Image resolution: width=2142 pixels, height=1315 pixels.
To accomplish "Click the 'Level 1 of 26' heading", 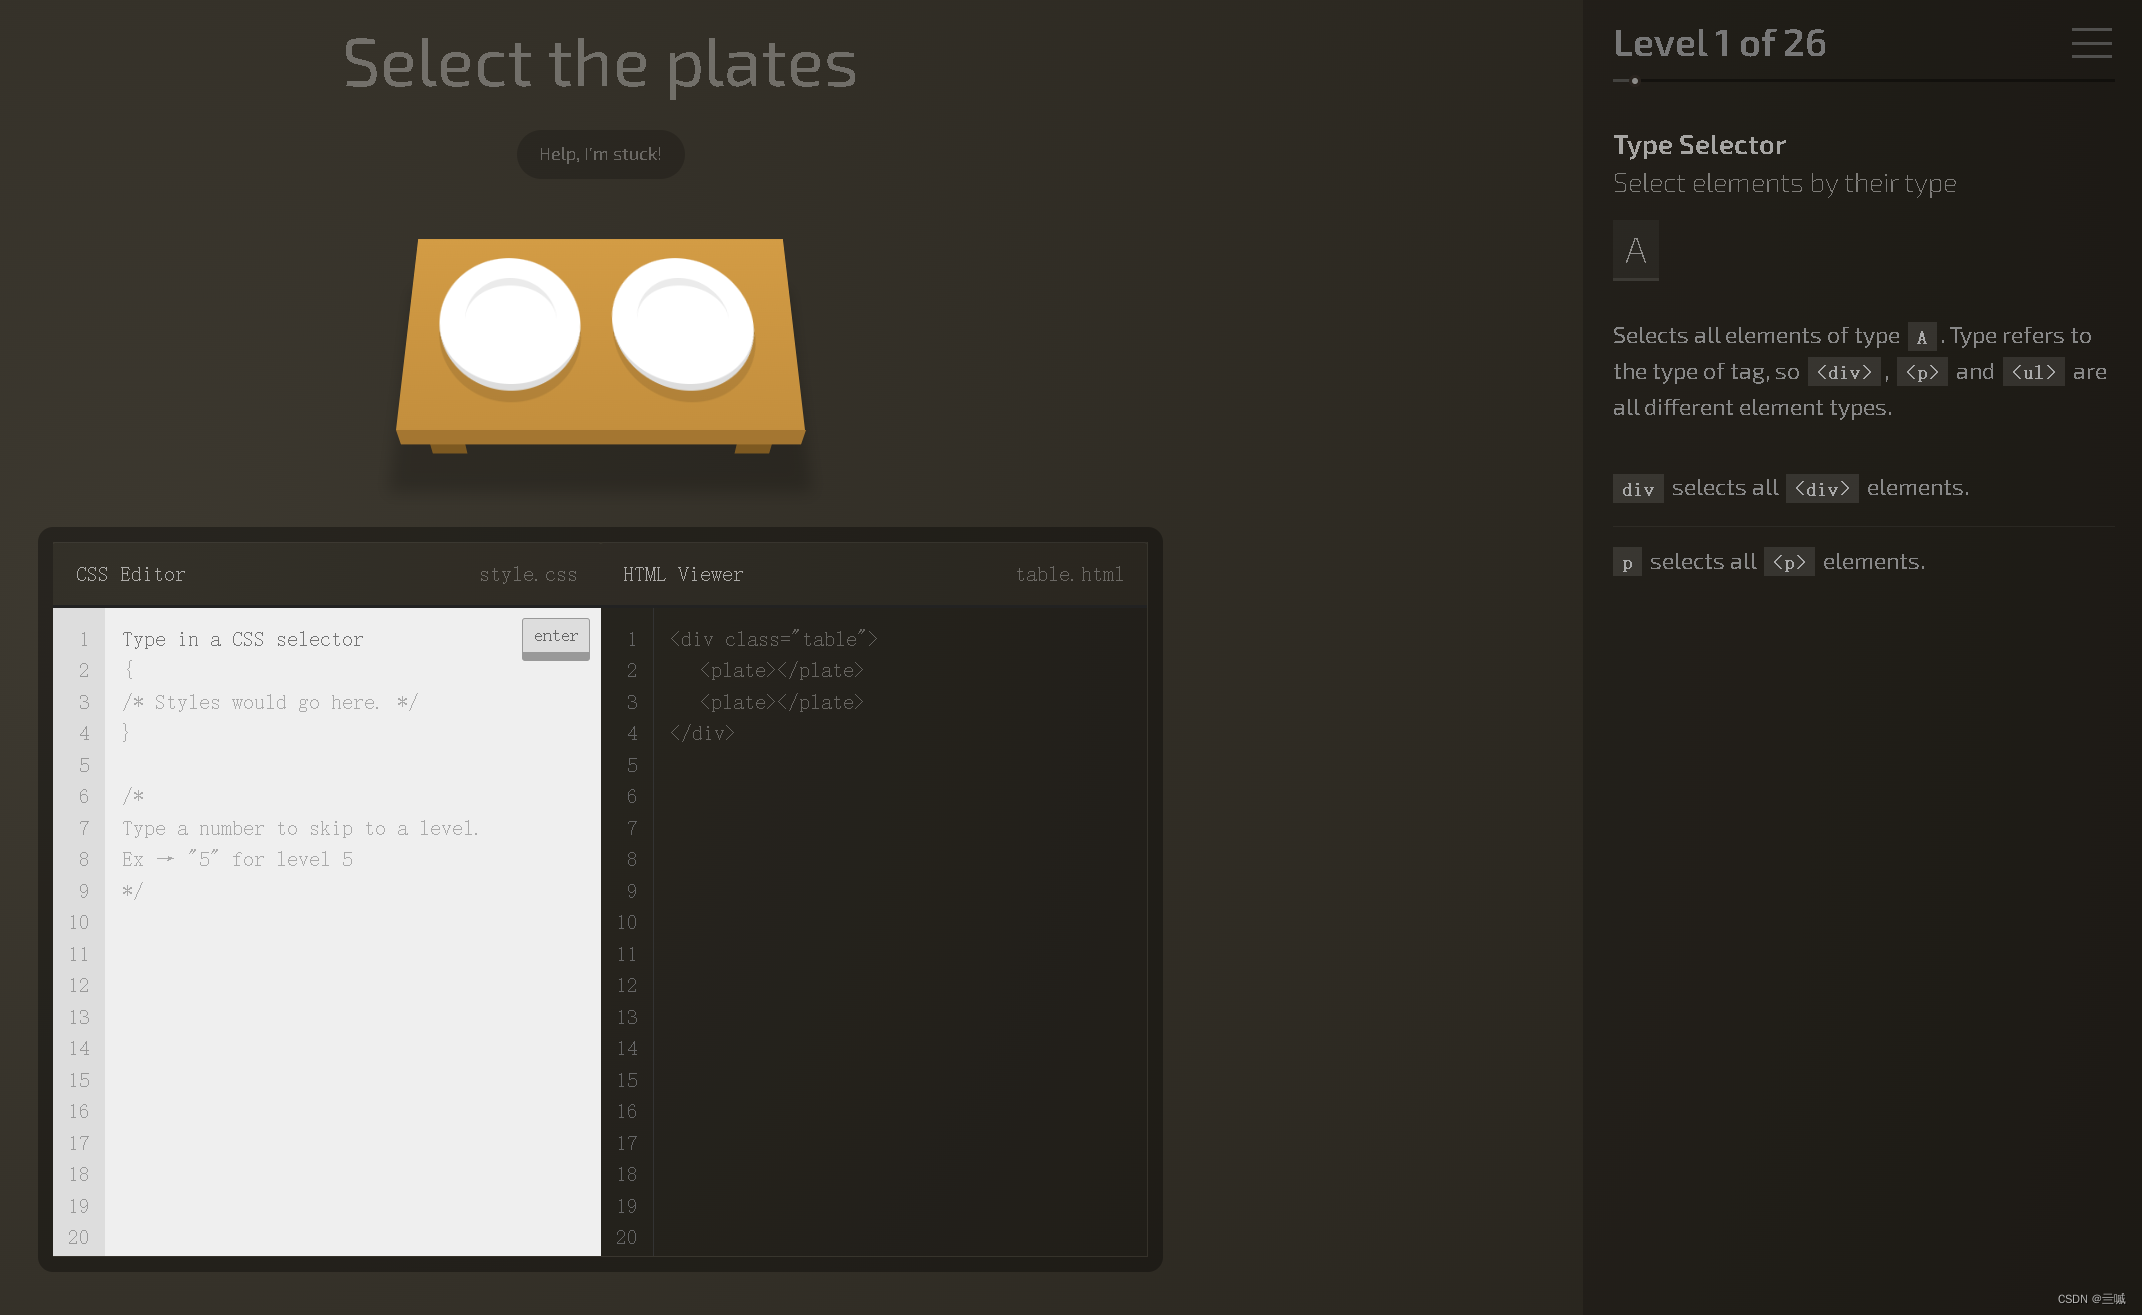I will click(x=1719, y=43).
